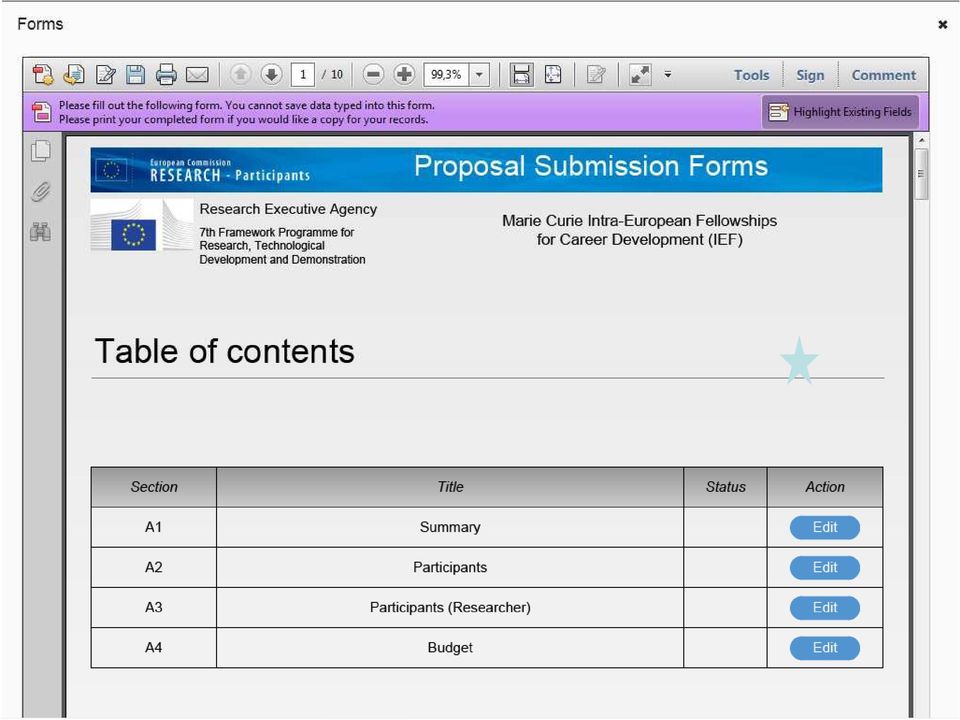Open the Comment pane

883,75
